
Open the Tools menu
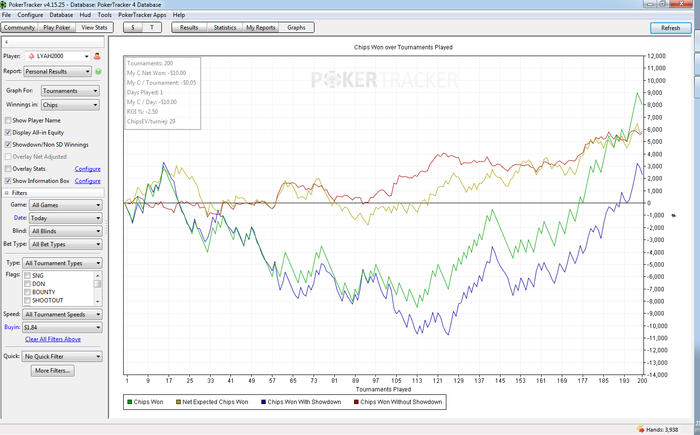(x=104, y=15)
